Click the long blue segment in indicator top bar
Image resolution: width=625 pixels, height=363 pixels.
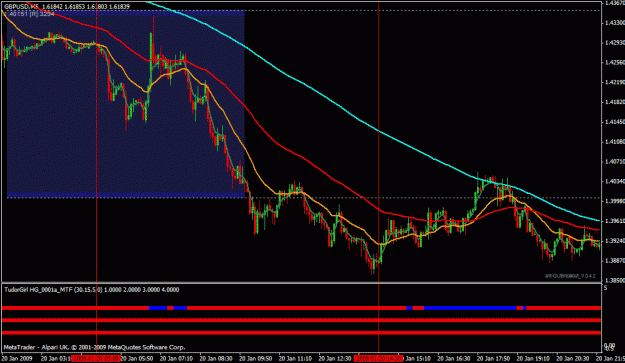[470, 308]
